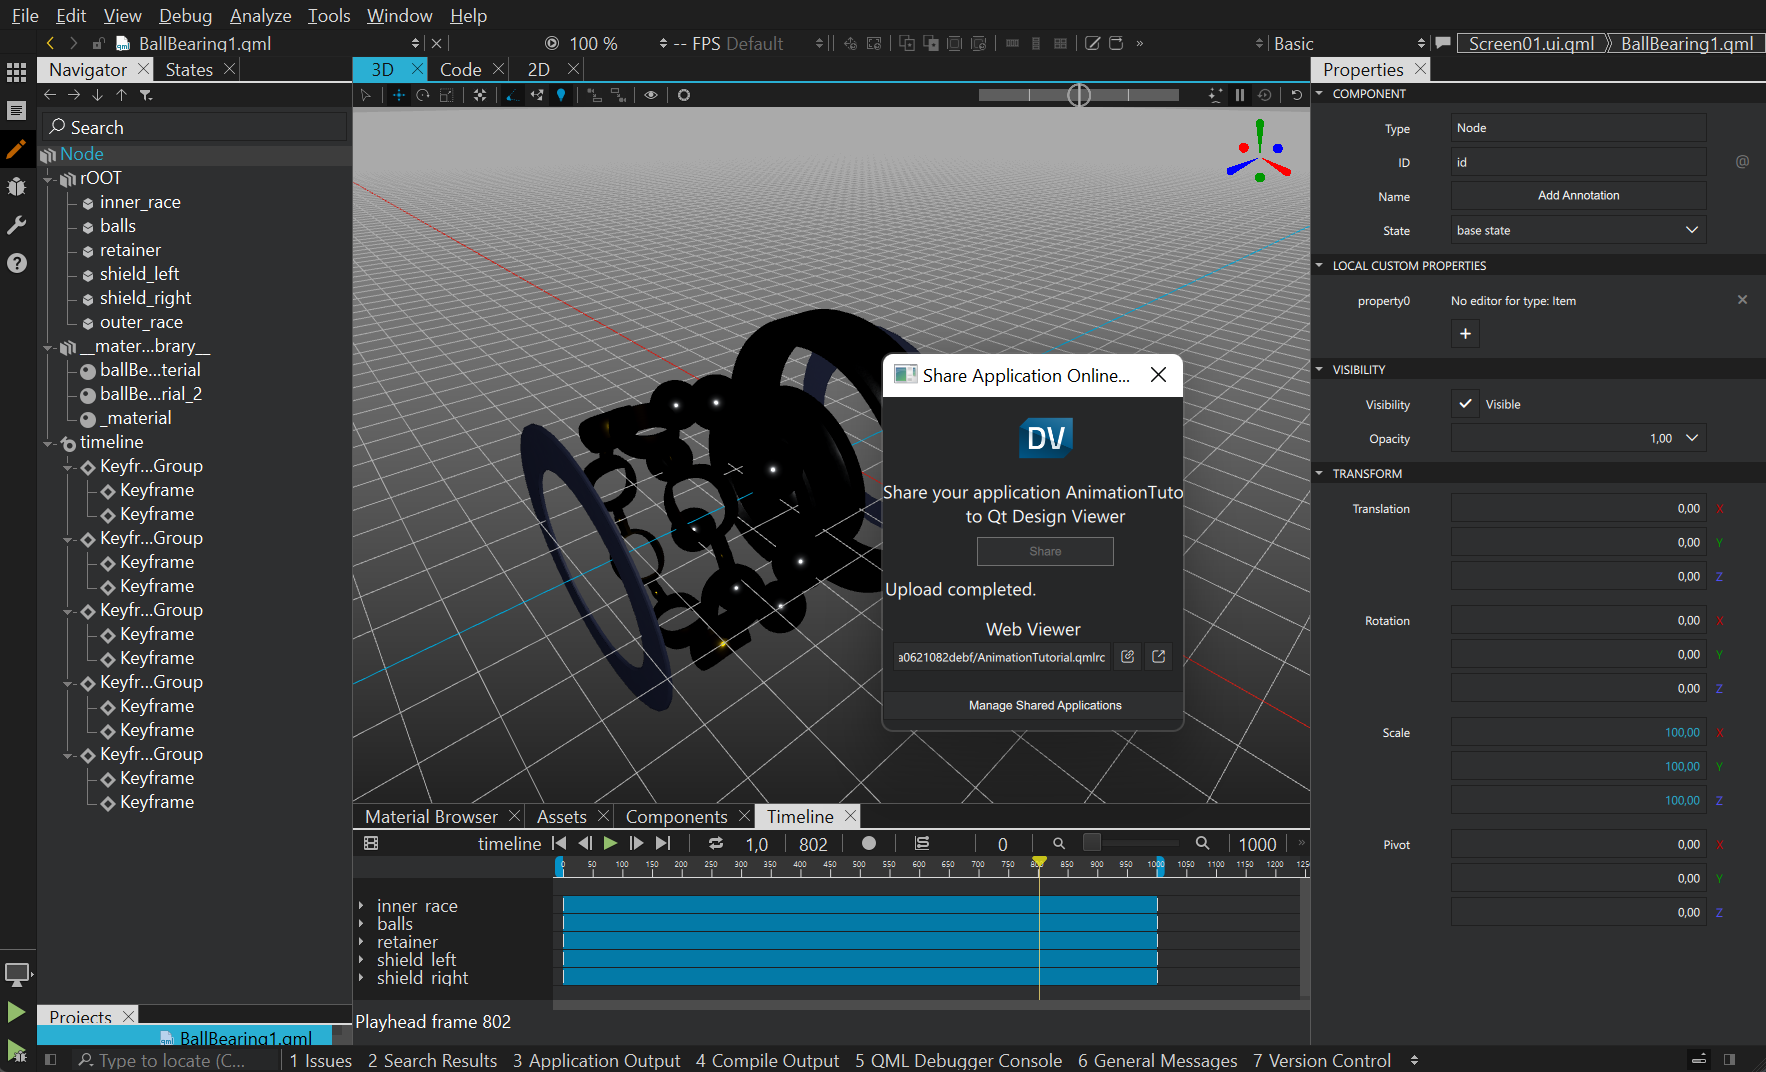The height and width of the screenshot is (1072, 1766).
Task: Open the Analyze menu
Action: click(260, 15)
